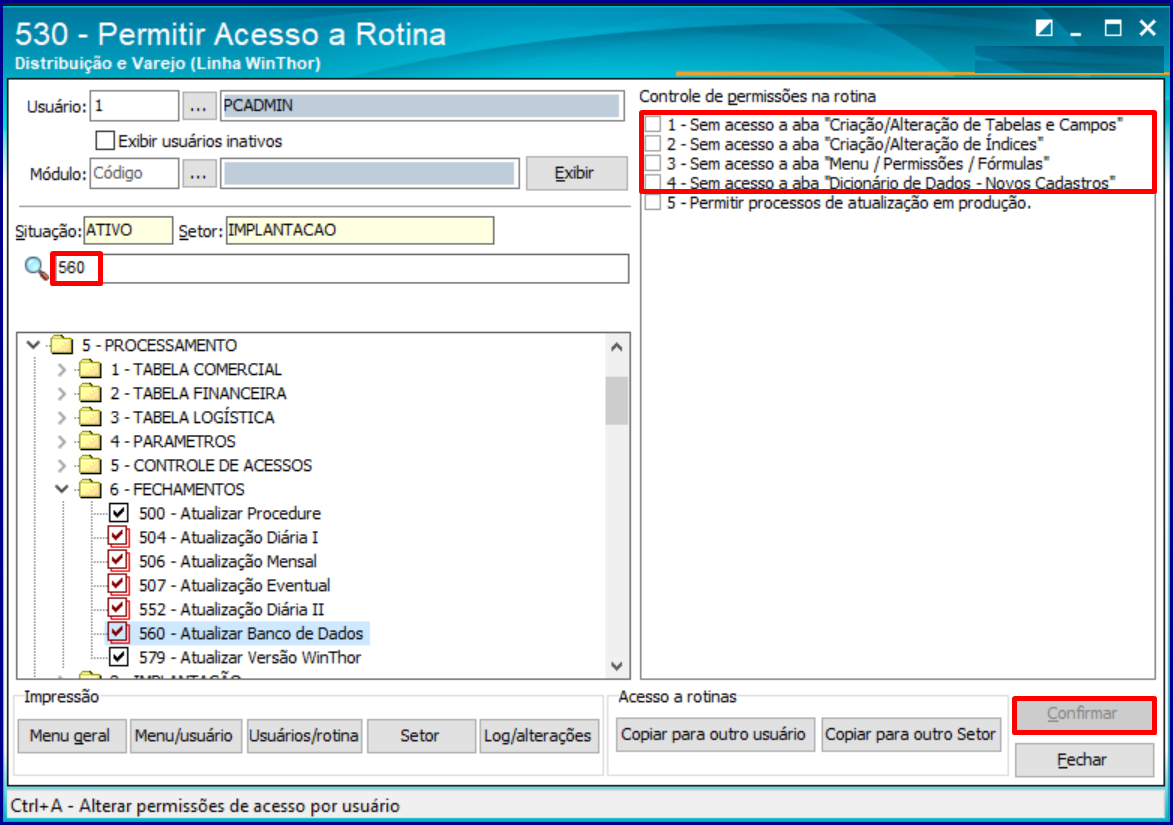
Task: Toggle checkbox for 560 - Atualizar Banco de Dados
Action: 118,633
